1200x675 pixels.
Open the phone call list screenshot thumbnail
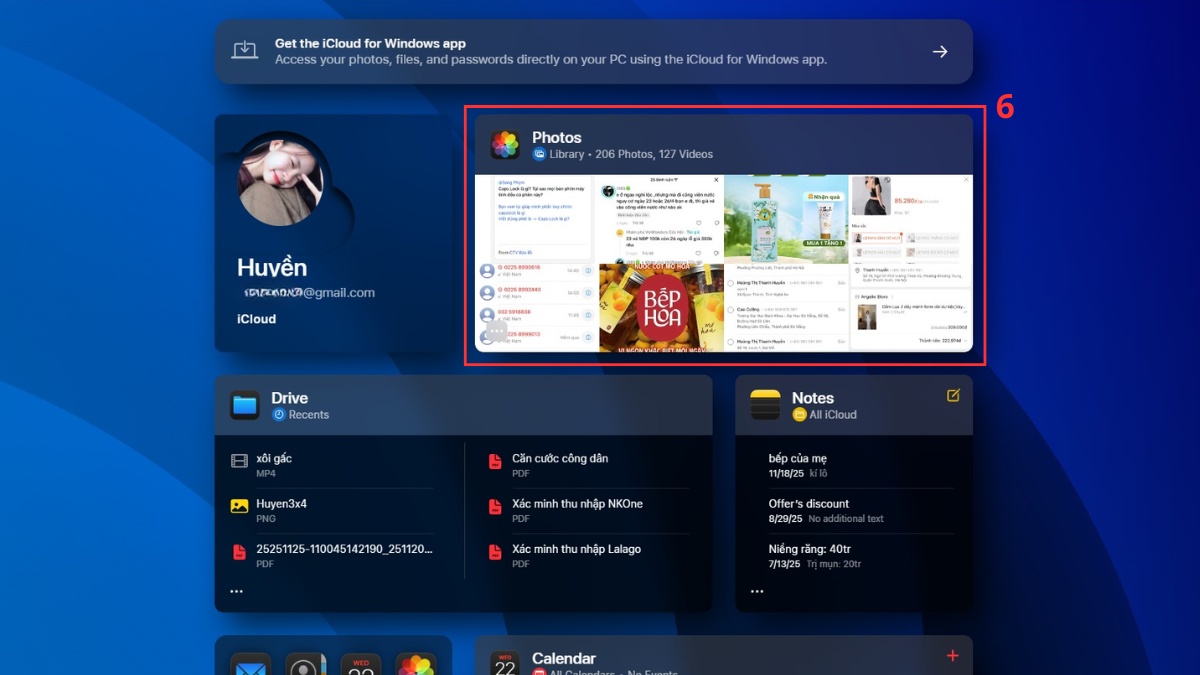pyautogui.click(x=536, y=307)
